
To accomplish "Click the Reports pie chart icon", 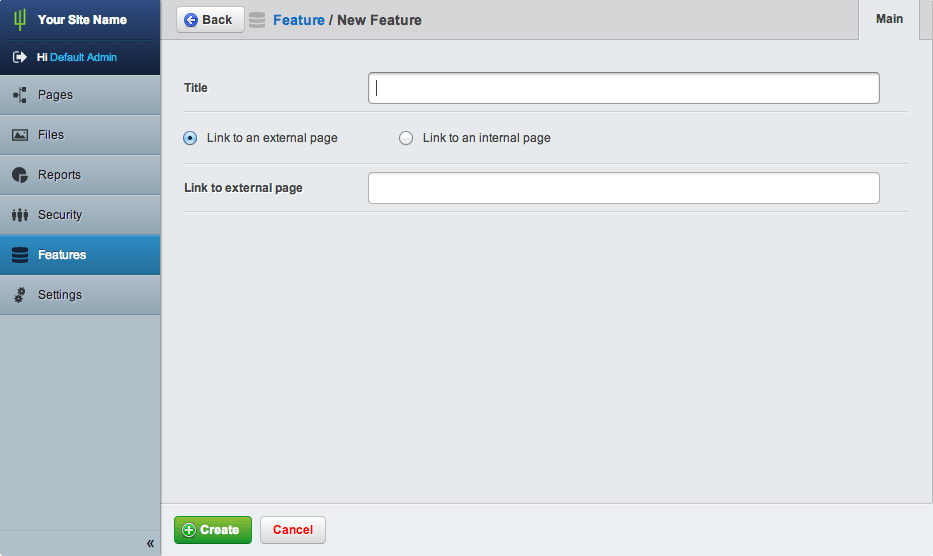I will (19, 175).
